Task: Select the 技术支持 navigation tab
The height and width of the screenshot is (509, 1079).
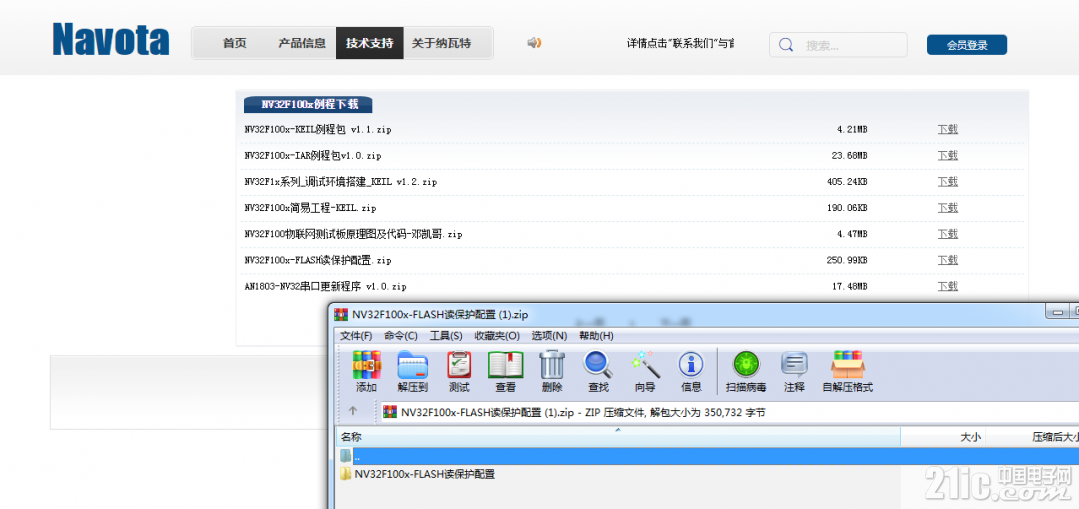Action: [x=370, y=43]
